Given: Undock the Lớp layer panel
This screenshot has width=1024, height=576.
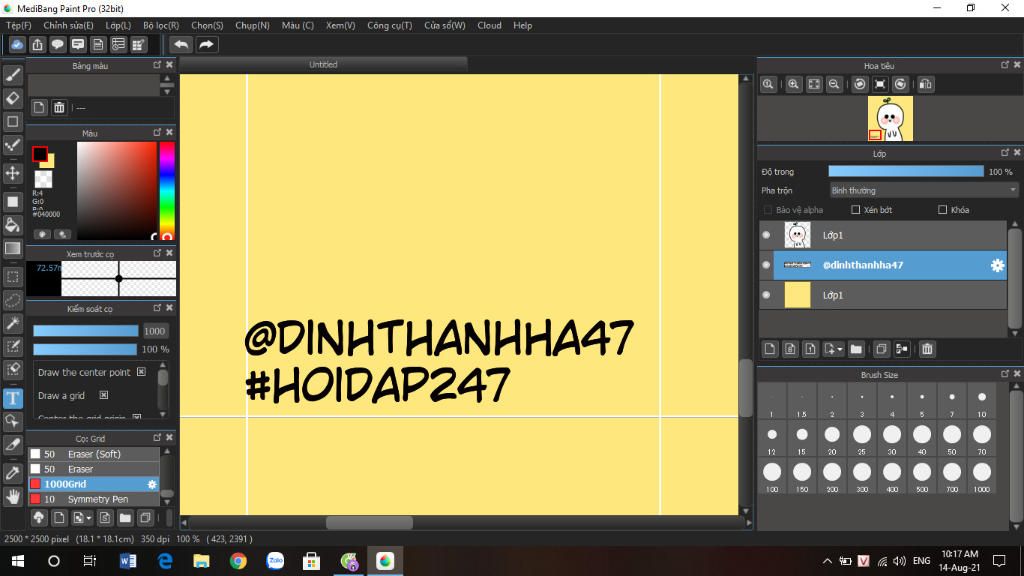Looking at the screenshot, I should pos(1004,153).
